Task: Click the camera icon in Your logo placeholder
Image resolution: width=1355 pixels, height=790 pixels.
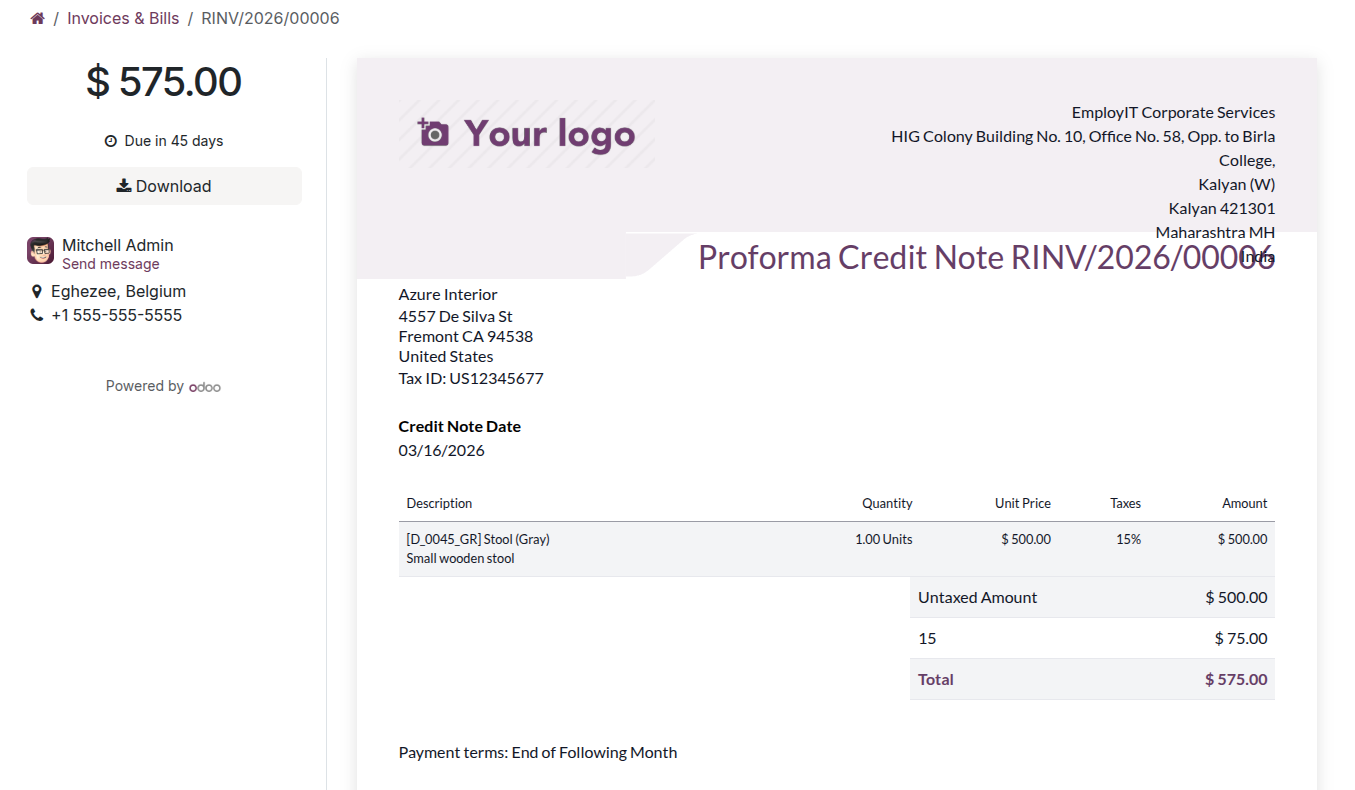Action: coord(434,133)
